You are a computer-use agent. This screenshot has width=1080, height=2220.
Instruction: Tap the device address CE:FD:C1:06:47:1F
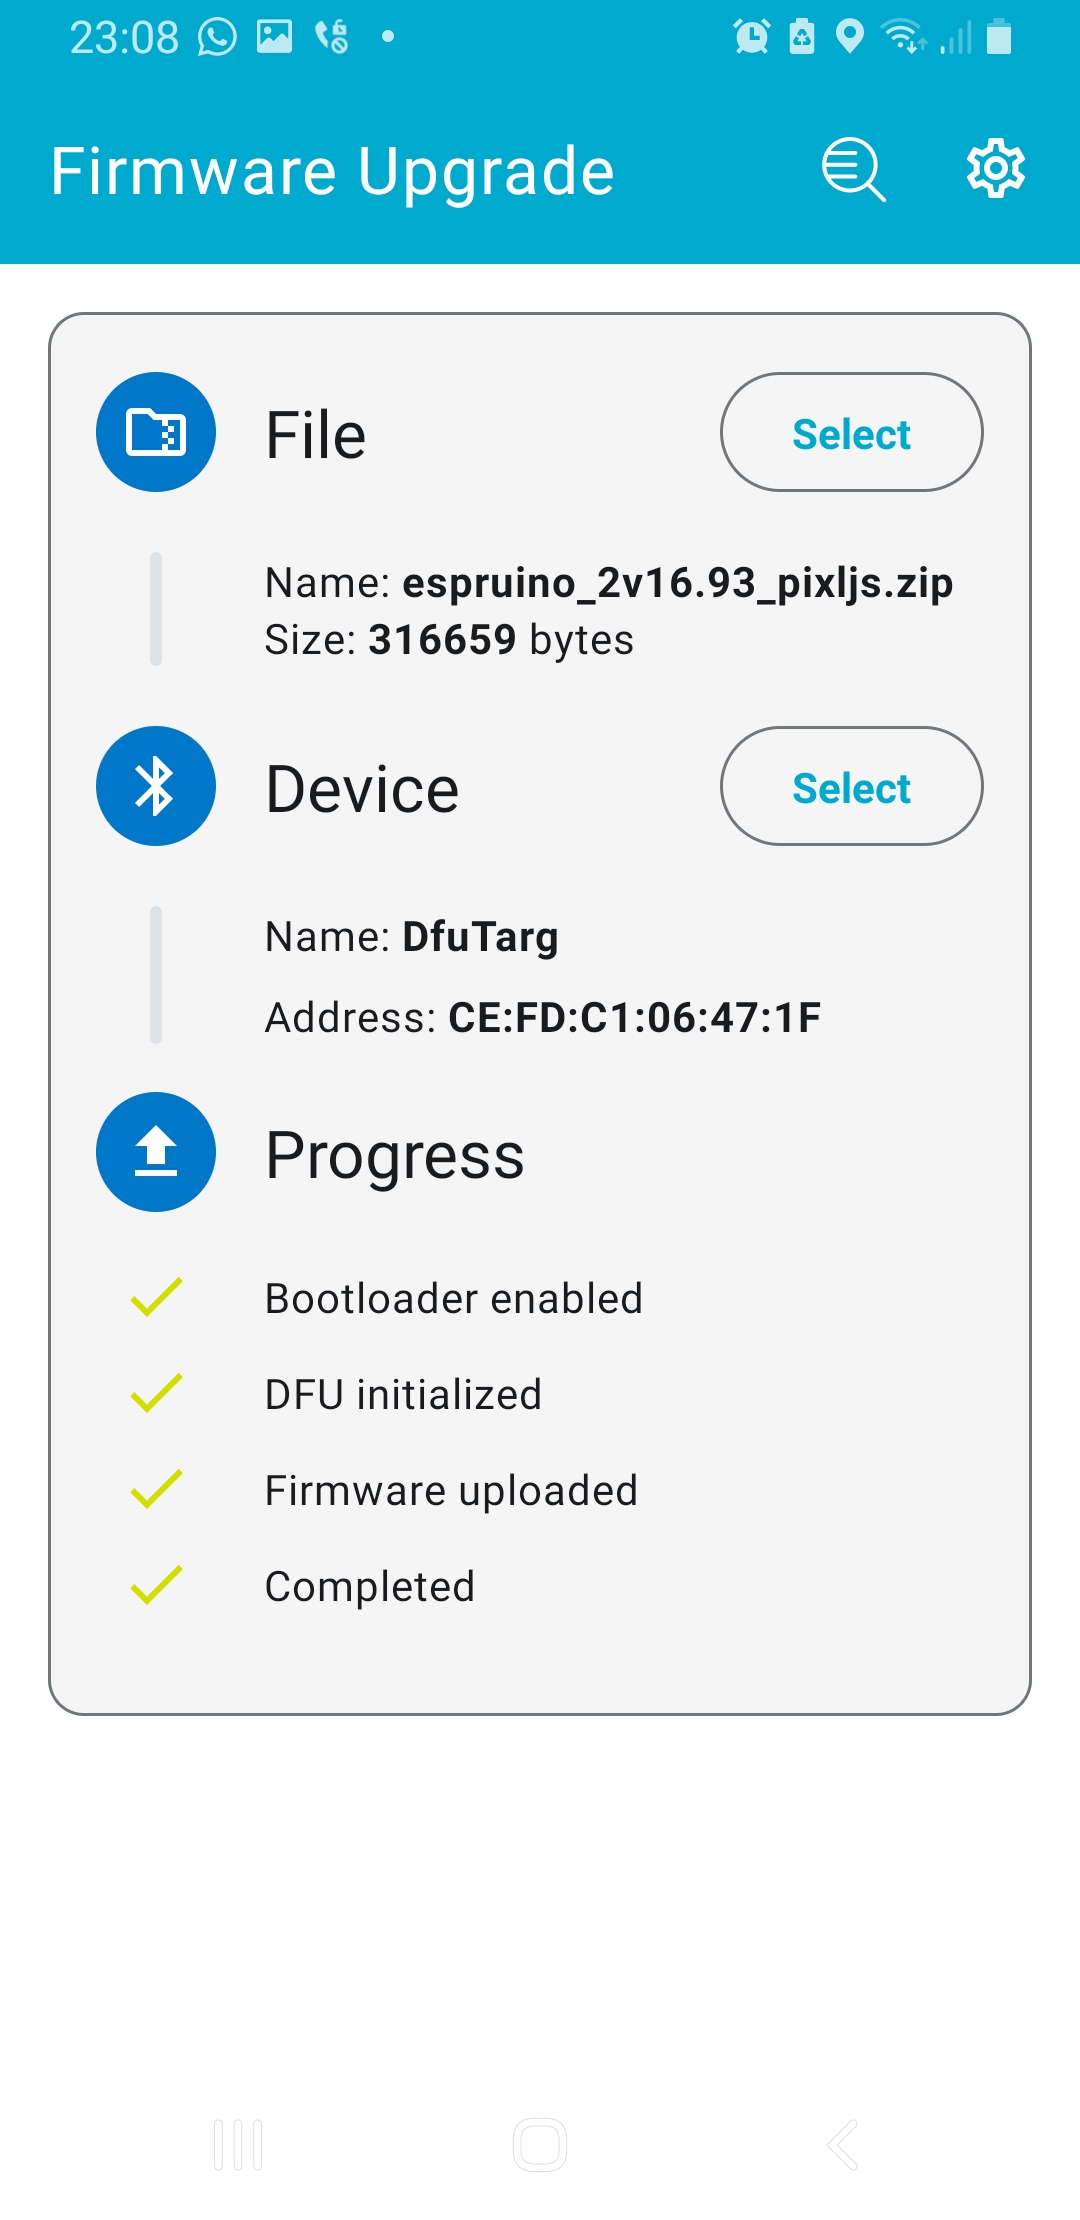[x=635, y=1018]
